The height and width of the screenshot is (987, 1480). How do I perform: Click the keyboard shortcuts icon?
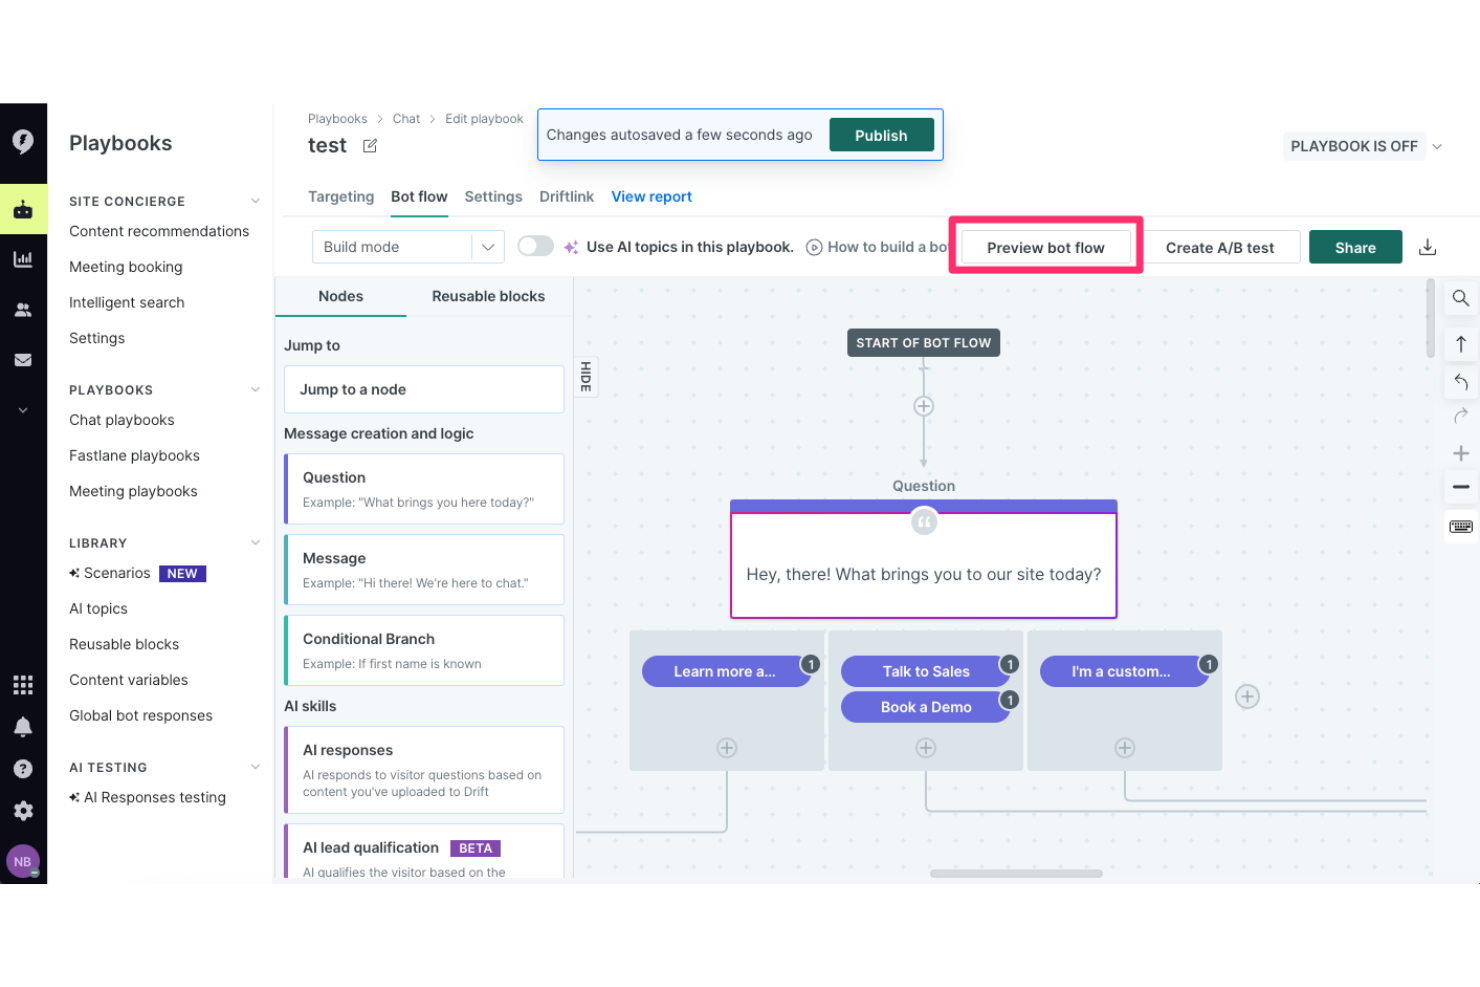(1461, 526)
